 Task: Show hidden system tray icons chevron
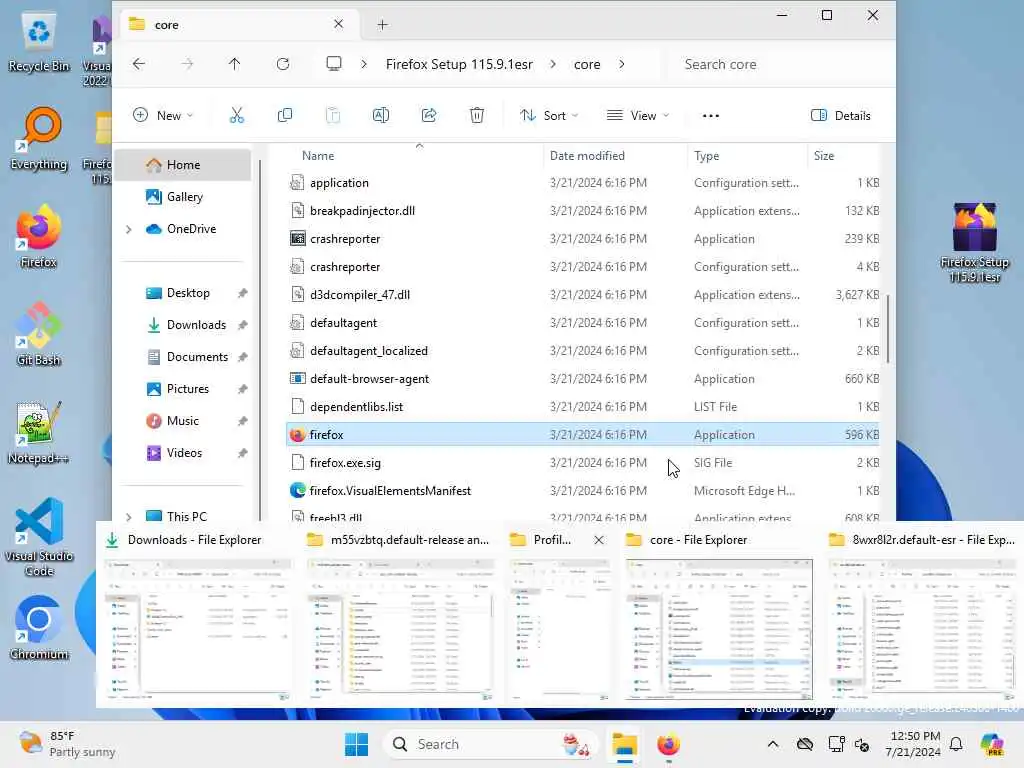click(773, 744)
